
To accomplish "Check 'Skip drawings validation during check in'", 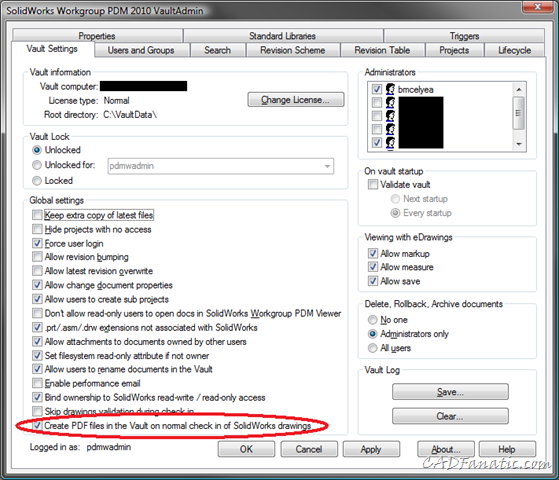I will point(37,411).
